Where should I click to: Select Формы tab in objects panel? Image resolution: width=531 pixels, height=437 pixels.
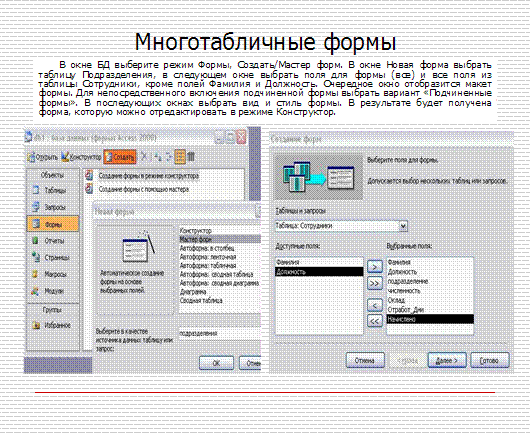point(53,224)
